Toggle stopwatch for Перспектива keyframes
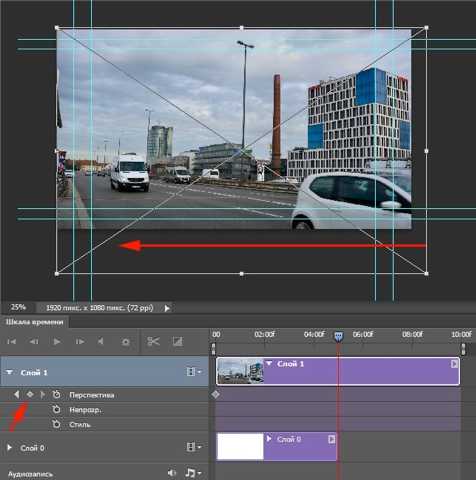 click(56, 395)
